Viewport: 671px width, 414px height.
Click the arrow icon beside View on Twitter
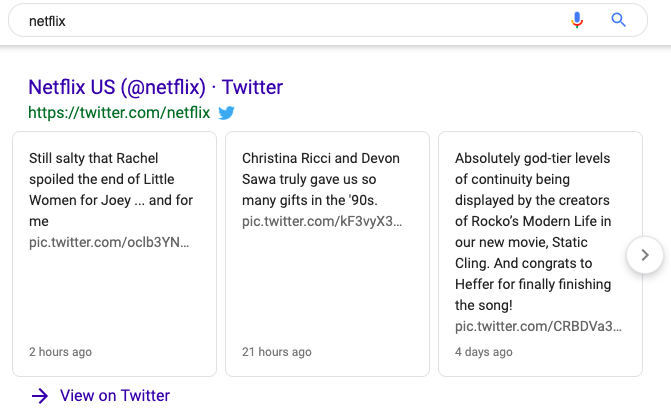point(40,396)
